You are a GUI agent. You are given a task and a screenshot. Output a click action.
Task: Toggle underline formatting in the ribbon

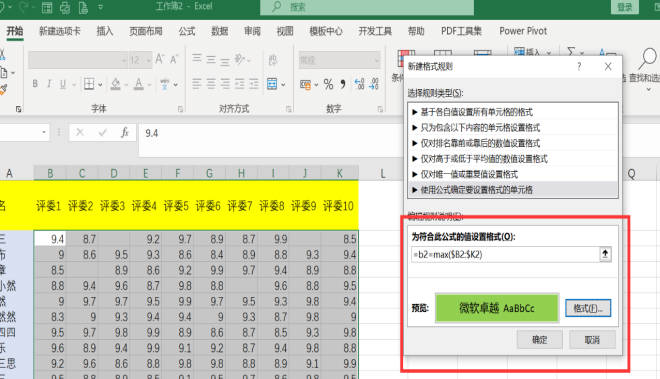(x=63, y=84)
